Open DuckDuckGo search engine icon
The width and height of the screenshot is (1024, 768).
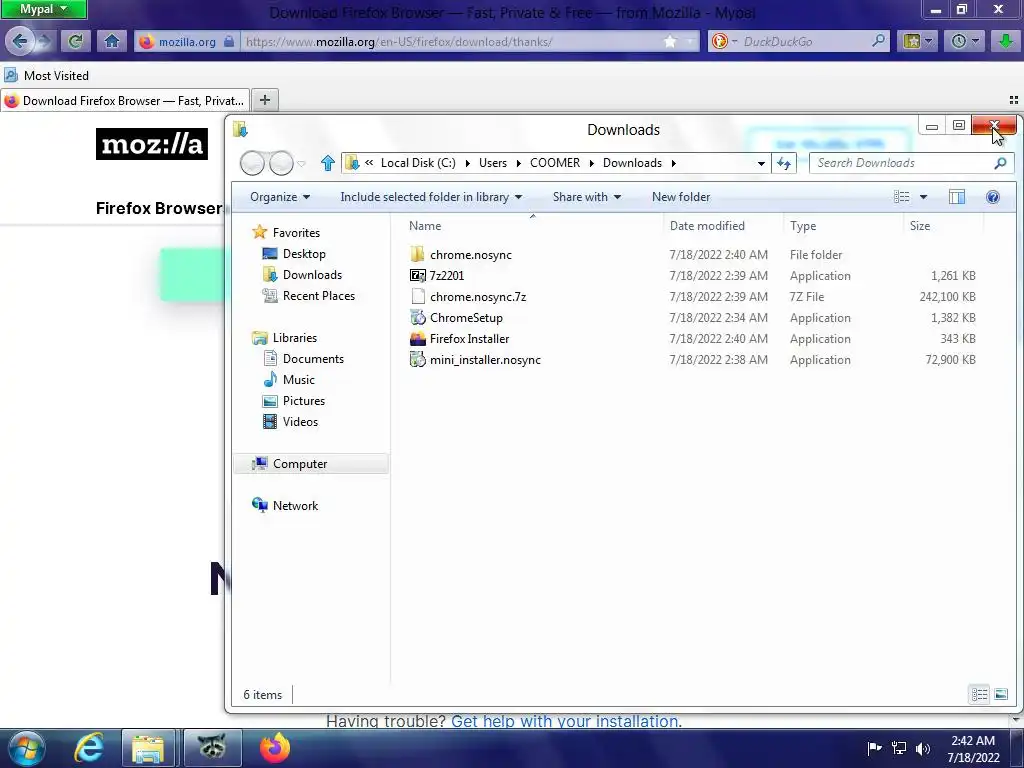coord(720,41)
